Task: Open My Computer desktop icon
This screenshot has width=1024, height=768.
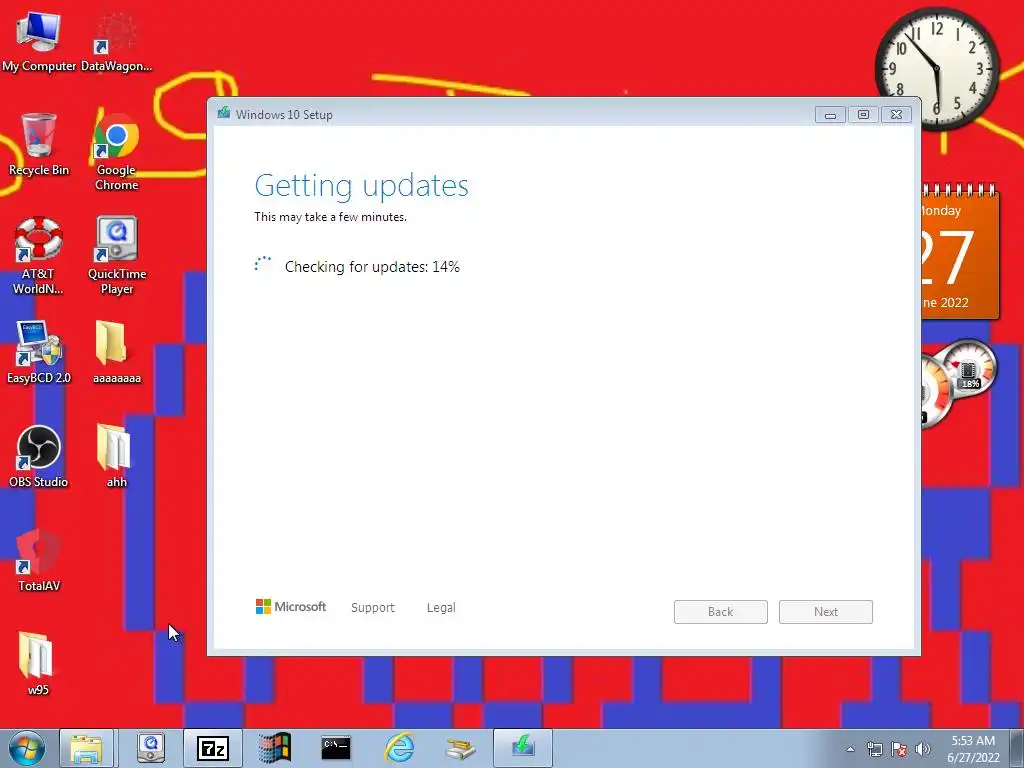Action: click(39, 42)
